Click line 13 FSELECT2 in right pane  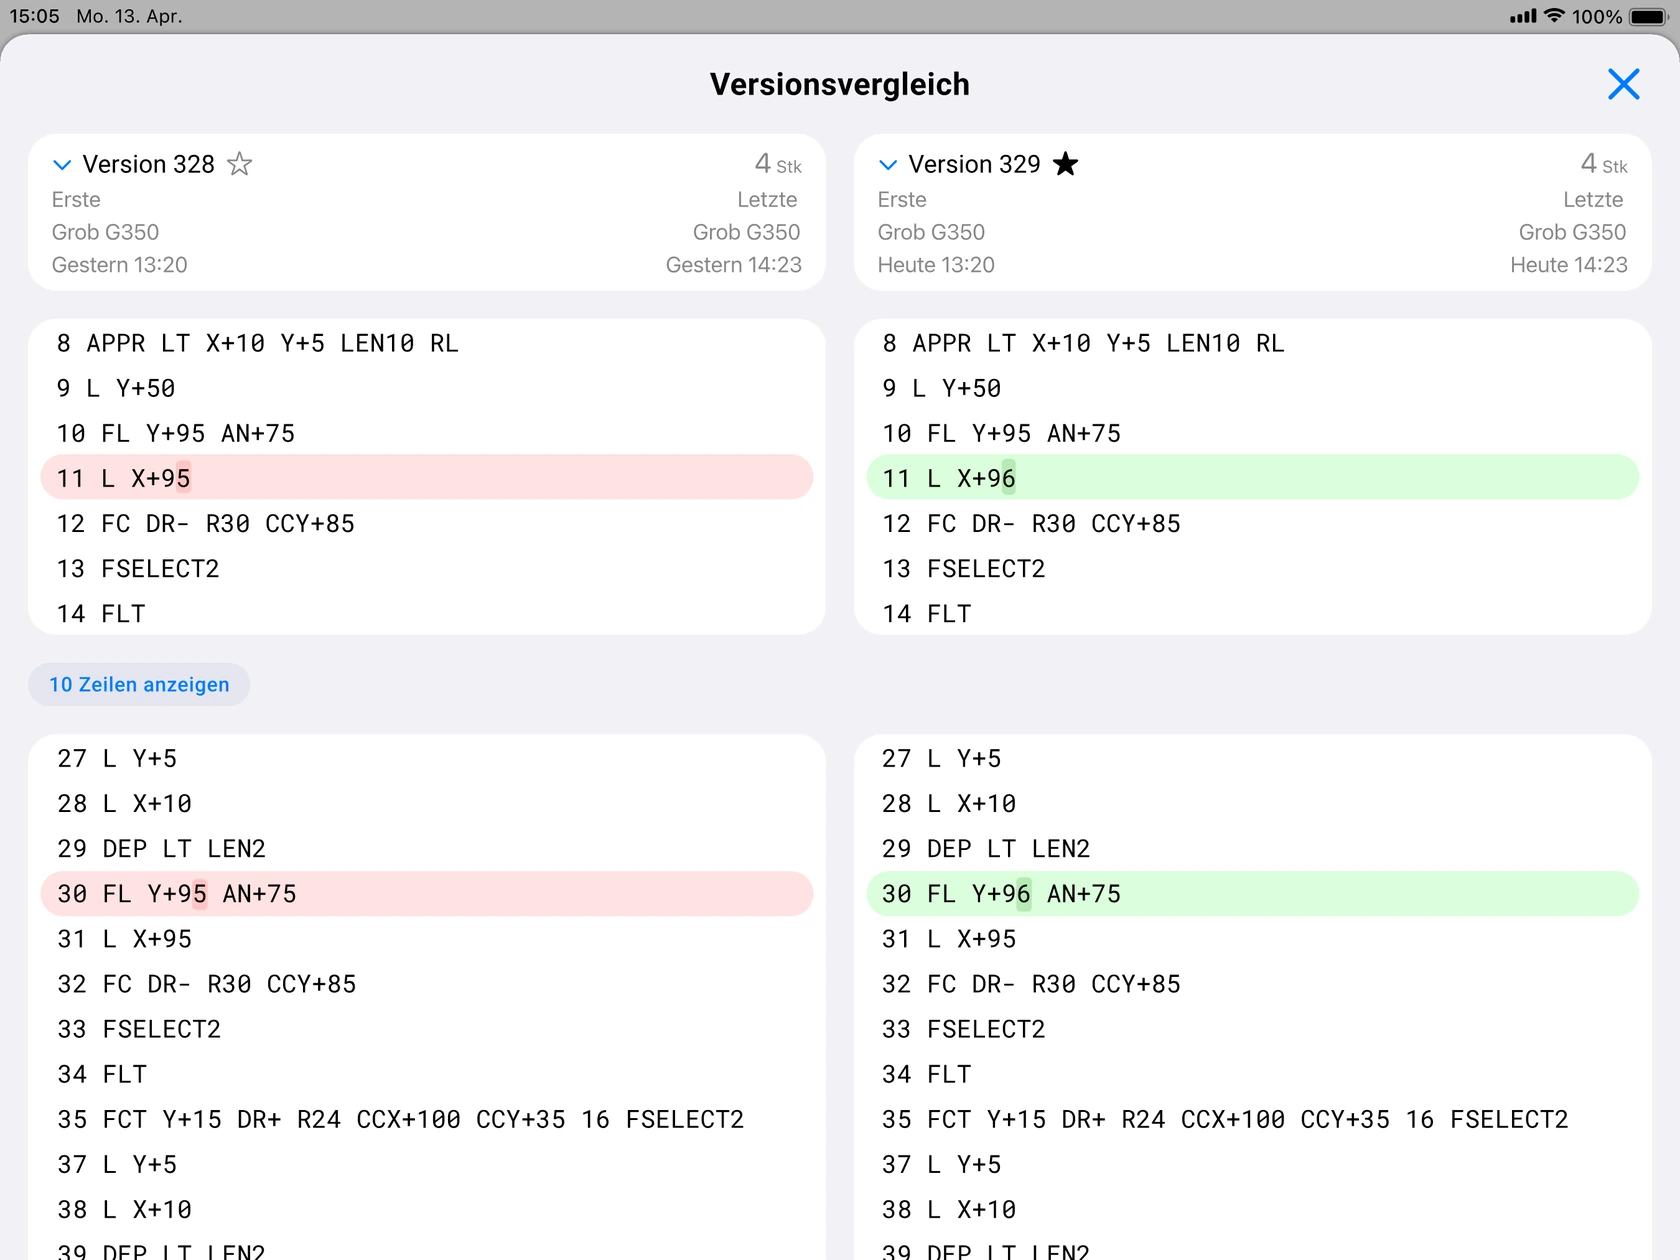click(964, 569)
